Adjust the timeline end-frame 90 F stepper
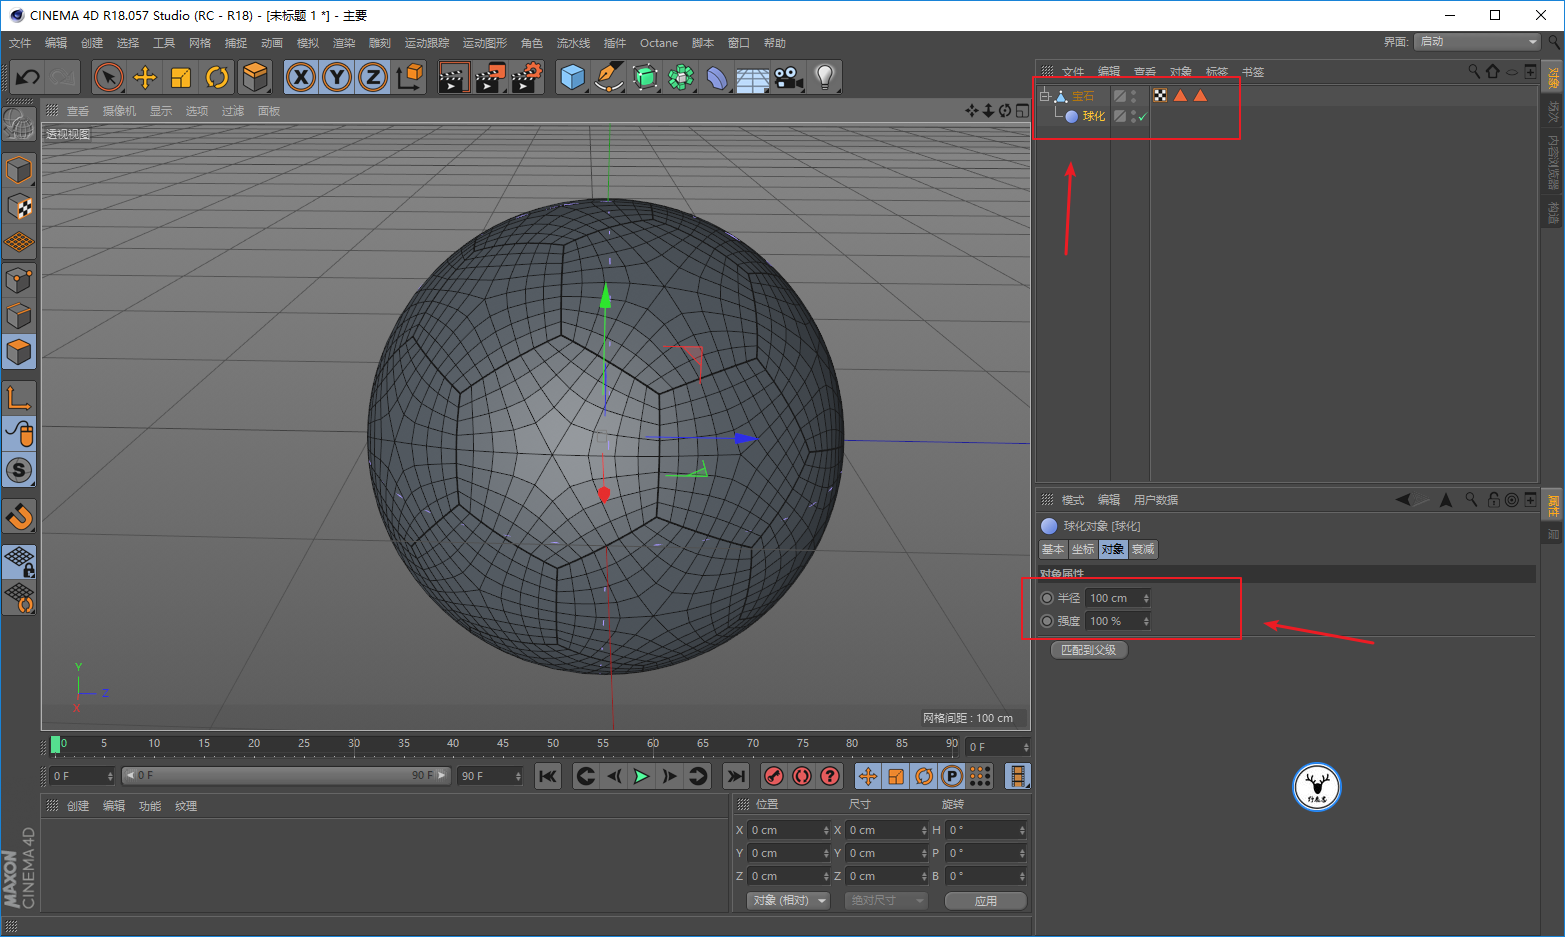Screen dimensions: 1565x937 pos(518,776)
